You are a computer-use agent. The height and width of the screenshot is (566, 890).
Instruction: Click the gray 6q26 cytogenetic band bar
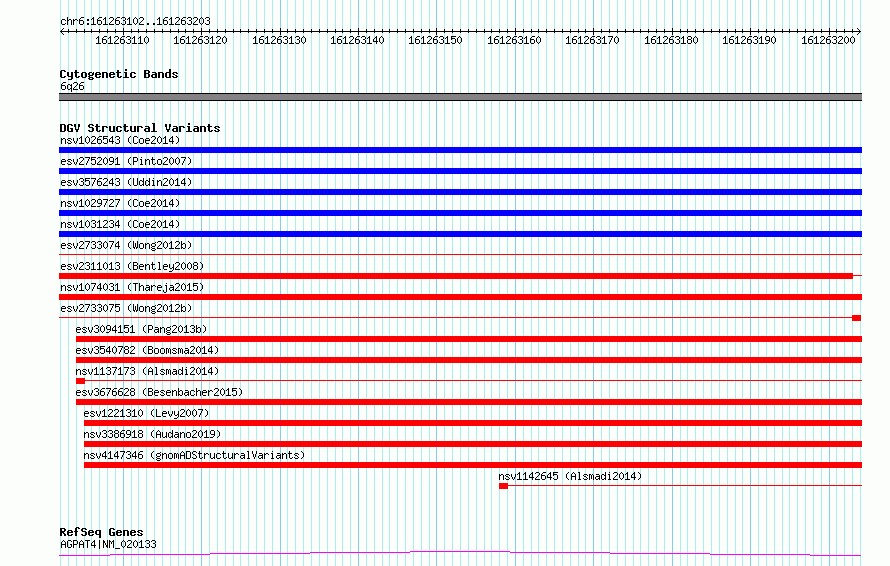pyautogui.click(x=460, y=97)
